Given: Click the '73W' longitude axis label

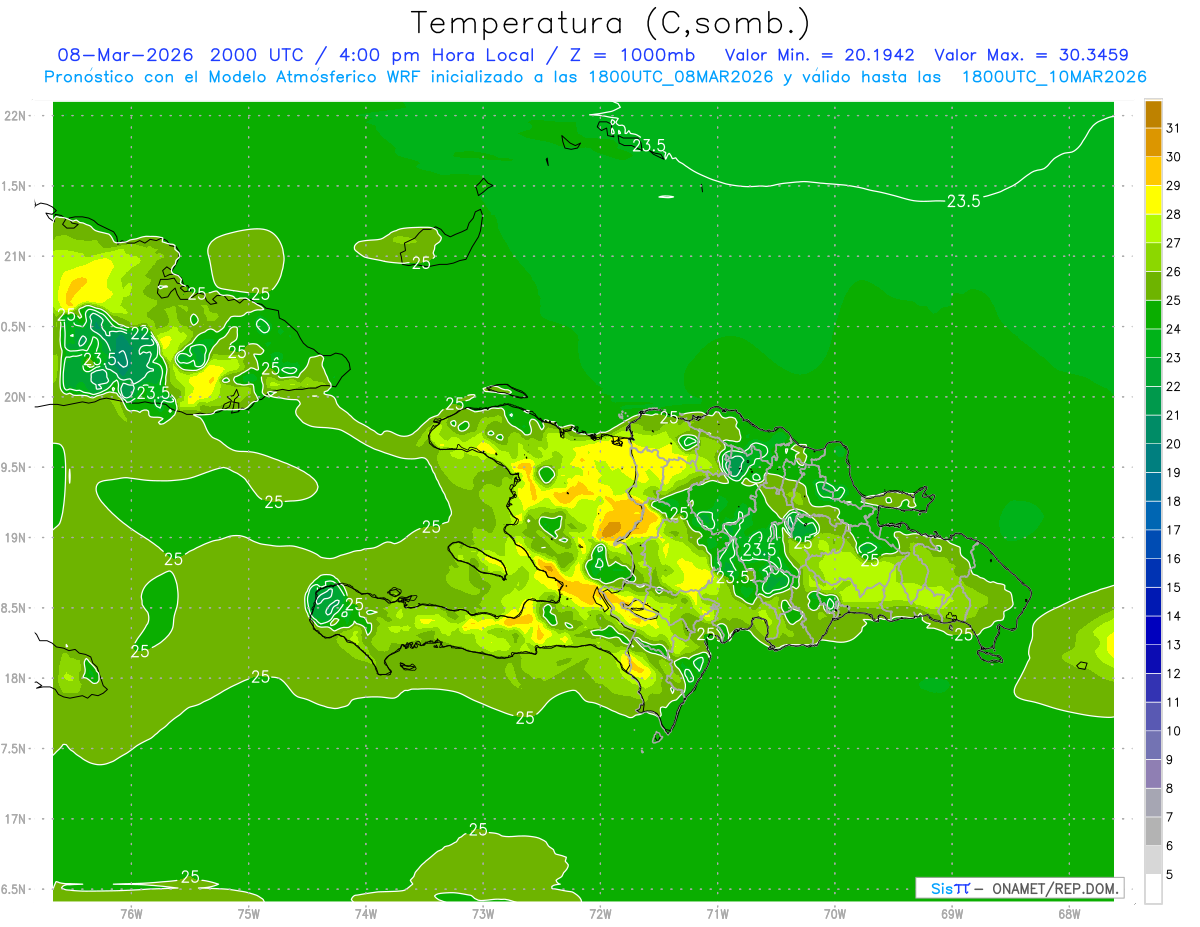Looking at the screenshot, I should 483,914.
